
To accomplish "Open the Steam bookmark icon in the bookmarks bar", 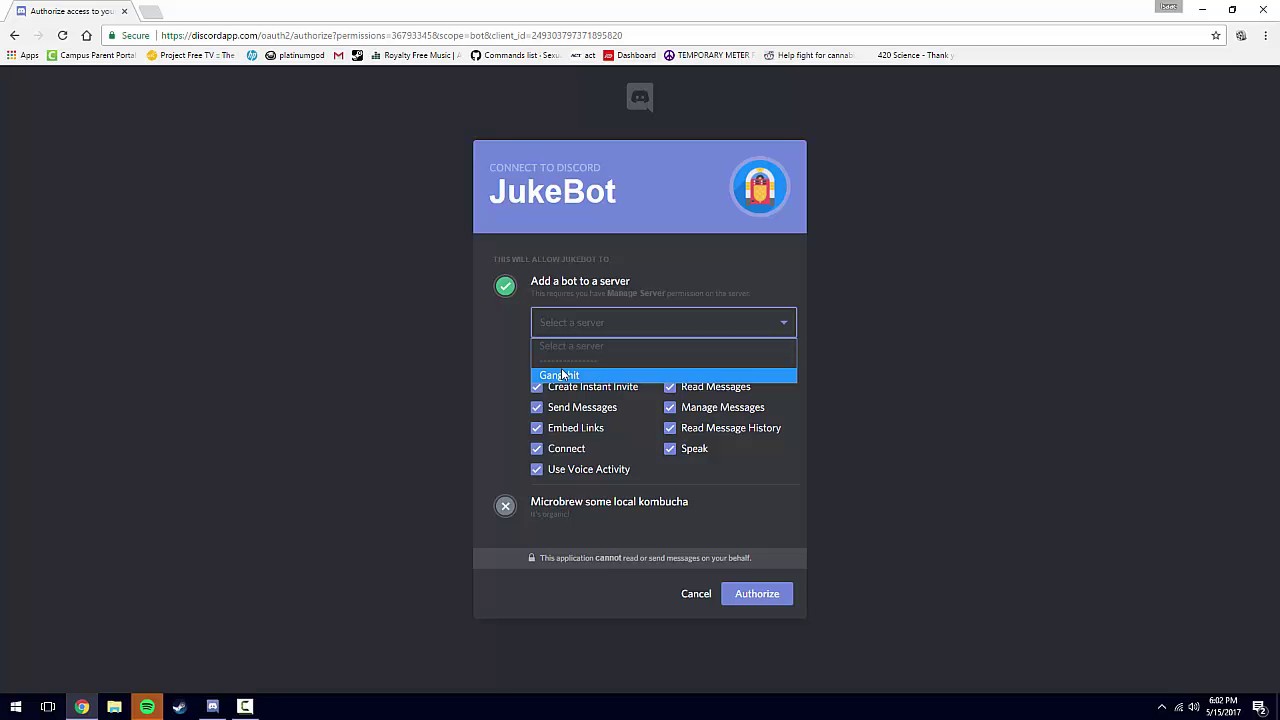I will tap(357, 55).
